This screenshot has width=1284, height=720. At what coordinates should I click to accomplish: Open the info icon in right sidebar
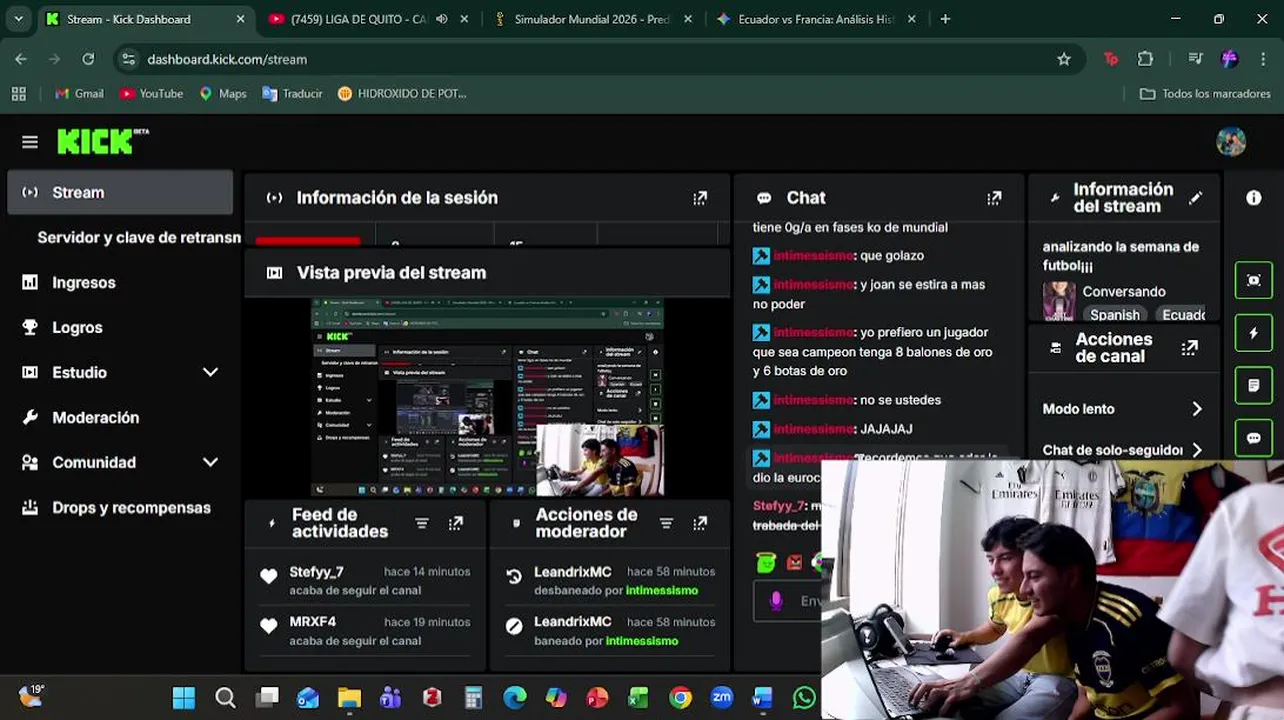point(1253,198)
